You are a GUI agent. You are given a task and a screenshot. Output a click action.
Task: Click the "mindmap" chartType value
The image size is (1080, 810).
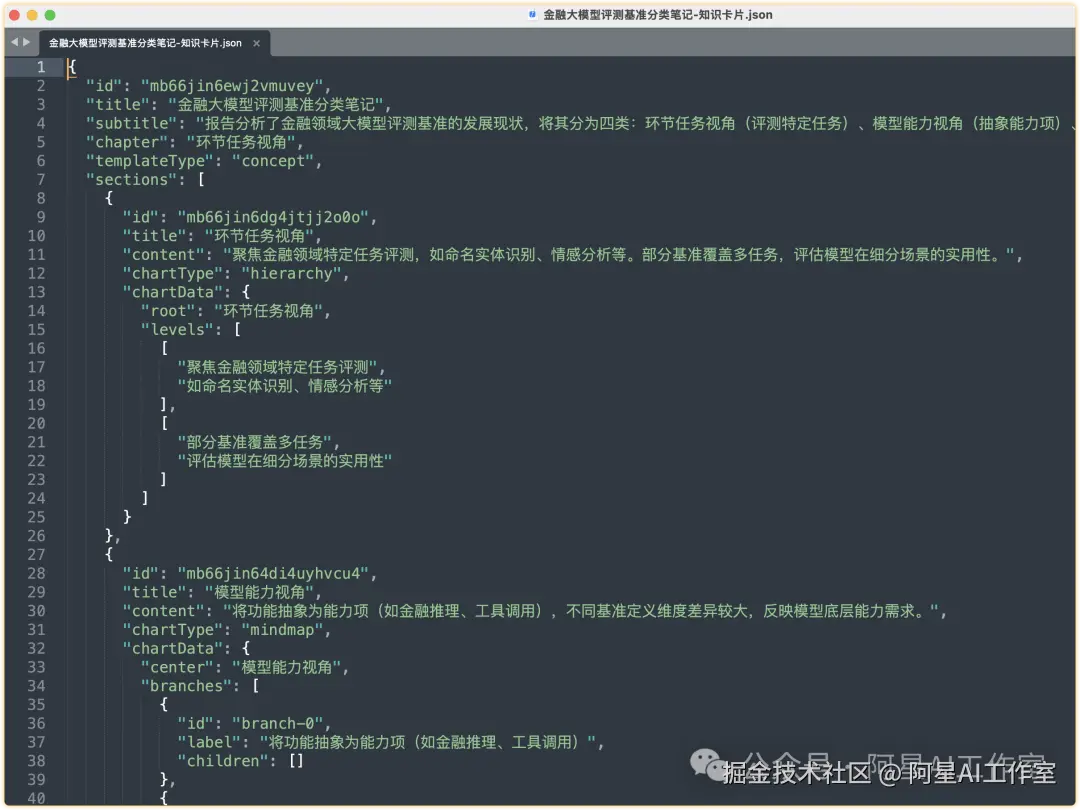tap(282, 630)
